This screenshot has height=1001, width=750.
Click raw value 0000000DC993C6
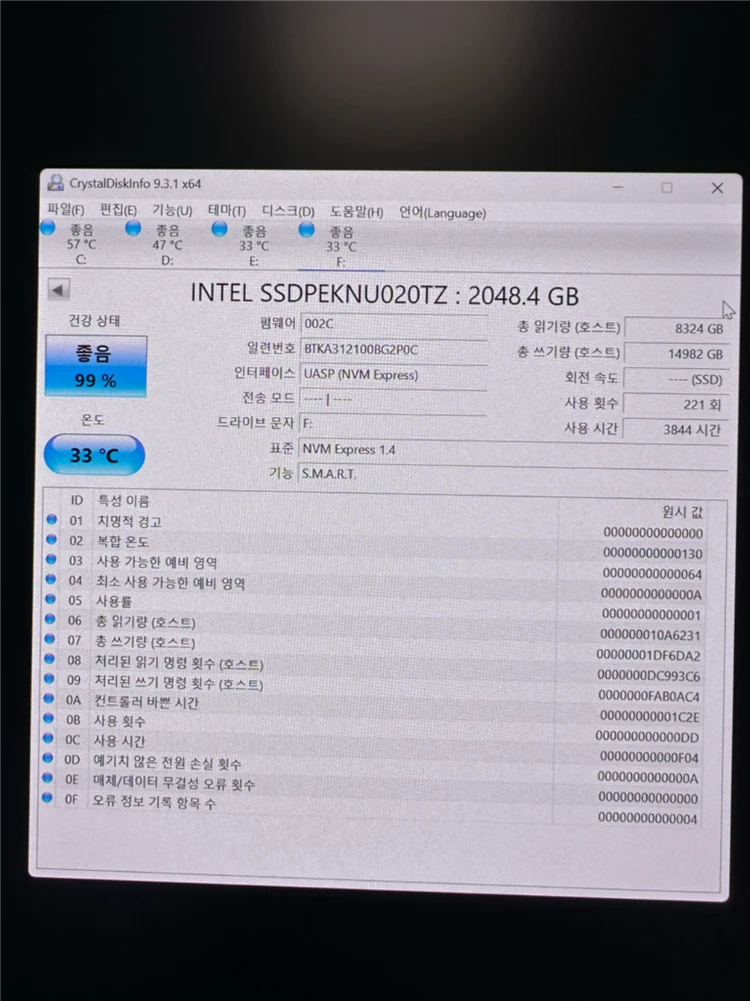pos(649,675)
